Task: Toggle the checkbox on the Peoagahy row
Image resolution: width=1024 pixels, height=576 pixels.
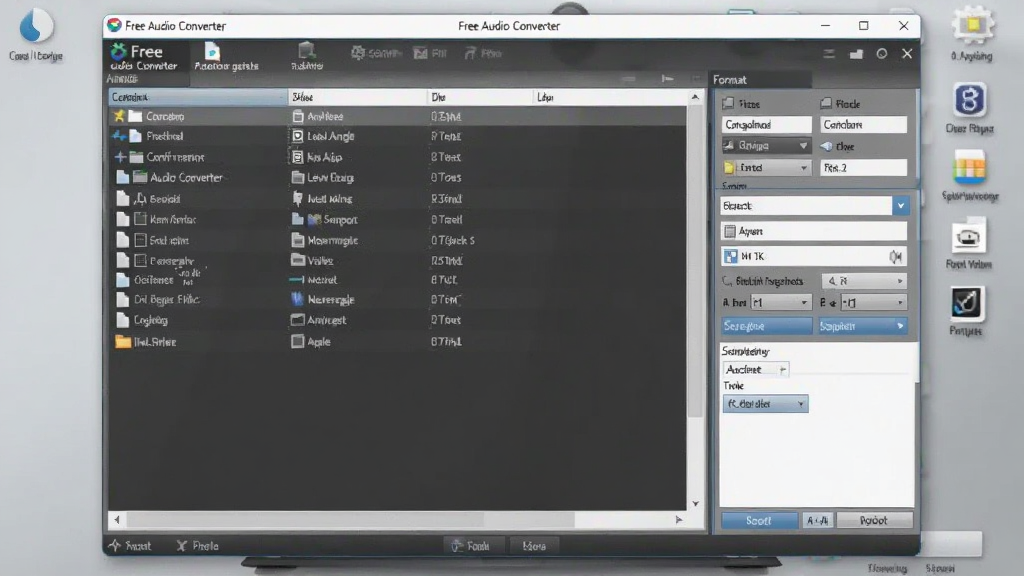Action: pos(140,260)
